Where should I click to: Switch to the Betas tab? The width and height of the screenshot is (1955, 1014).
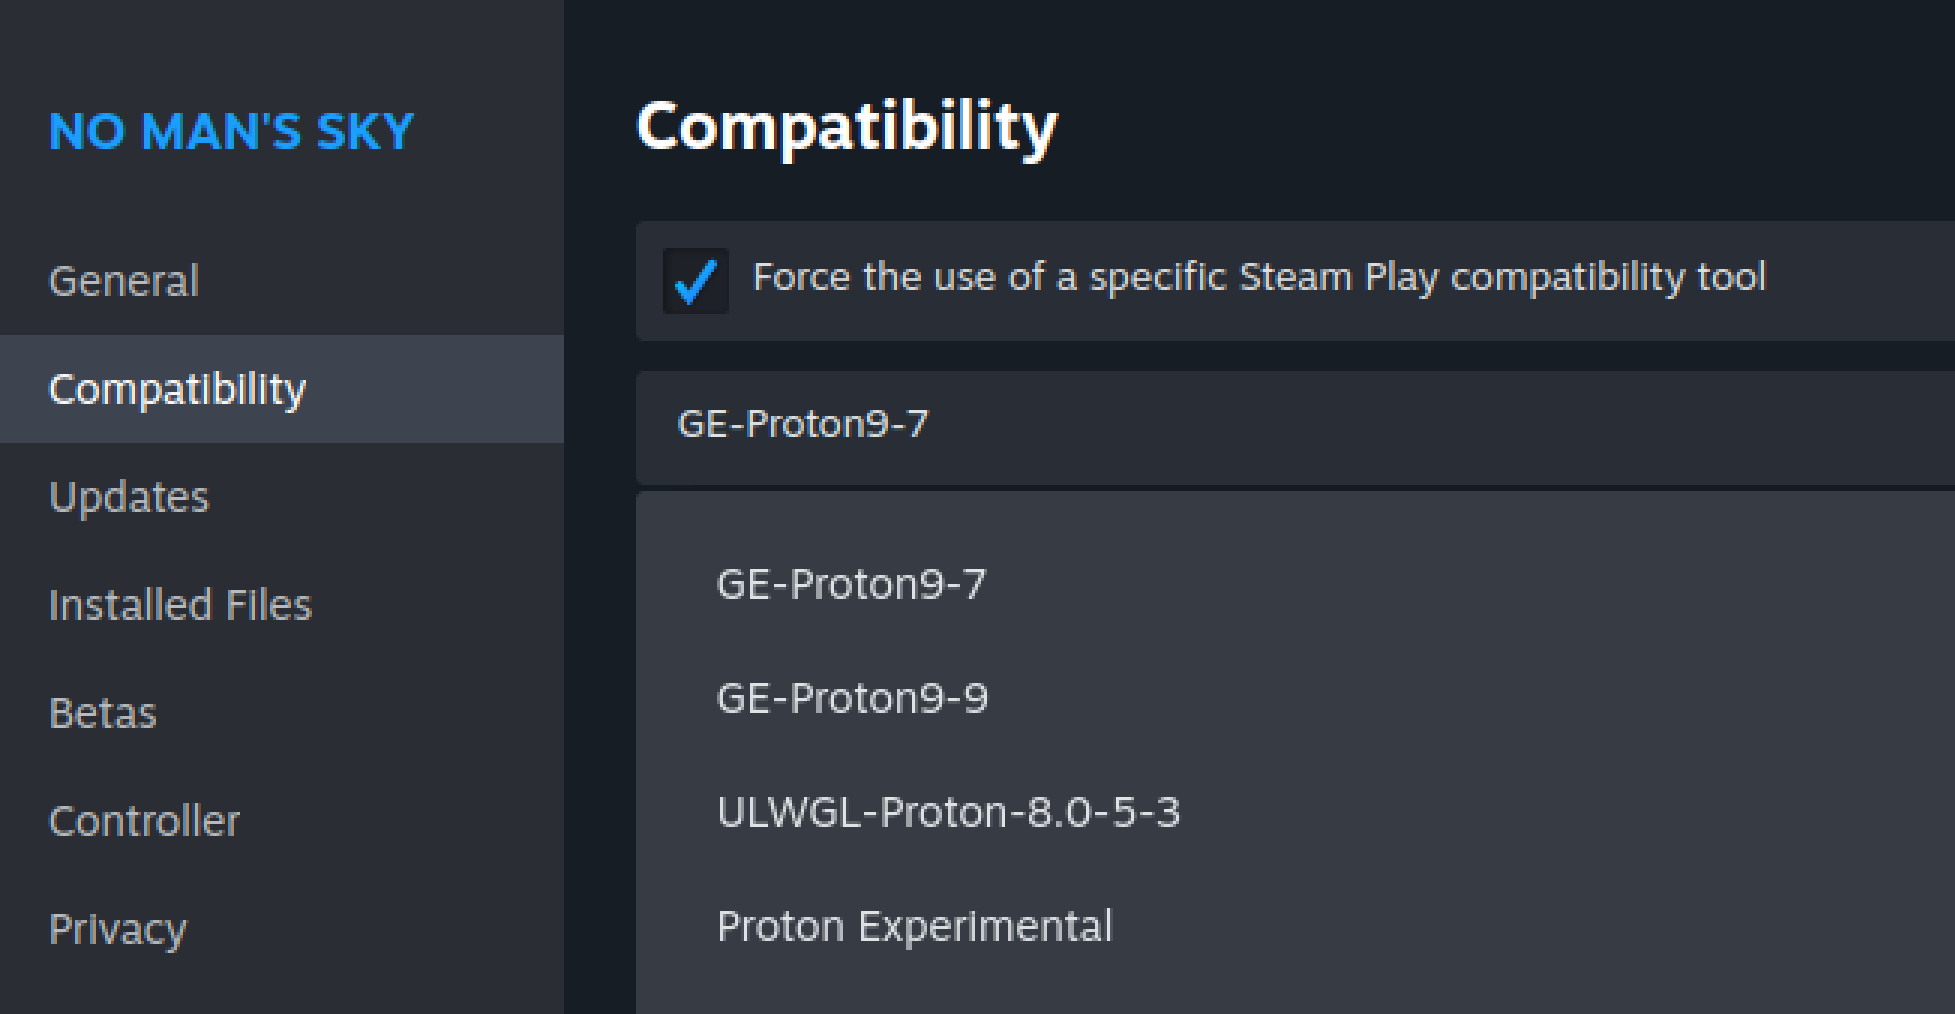[x=103, y=713]
